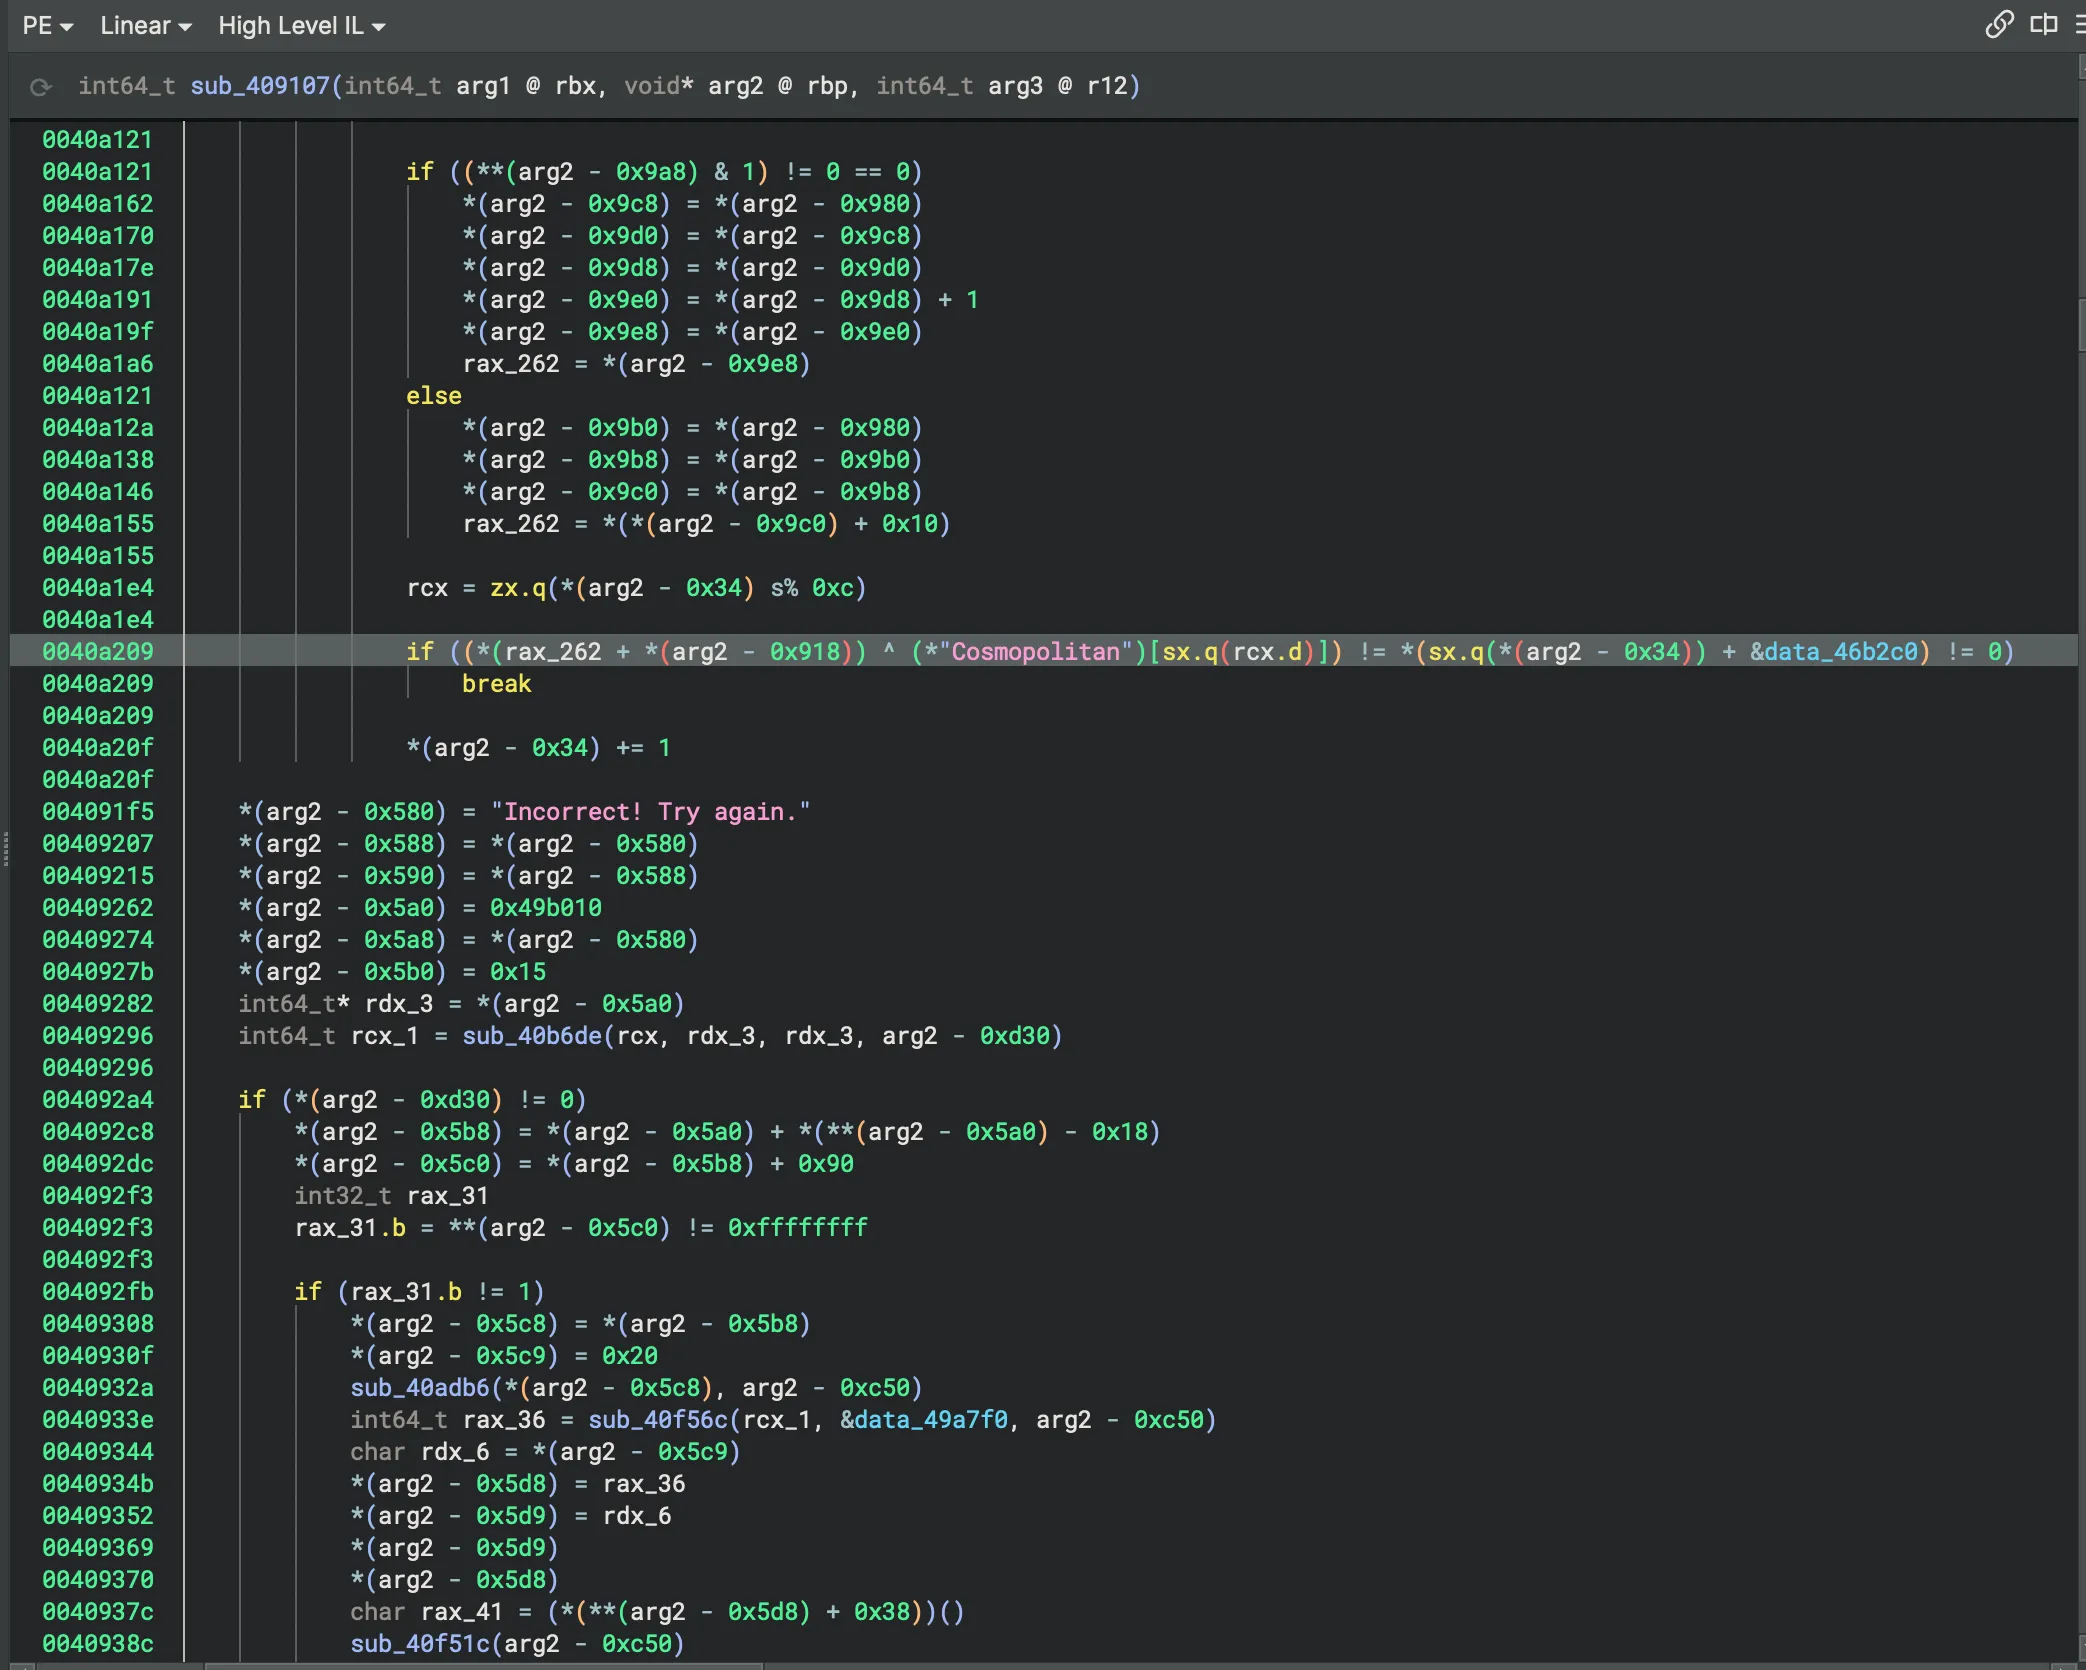Screen dimensions: 2086x1670
Task: Open the High Level IL dropdown
Action: click(x=301, y=26)
